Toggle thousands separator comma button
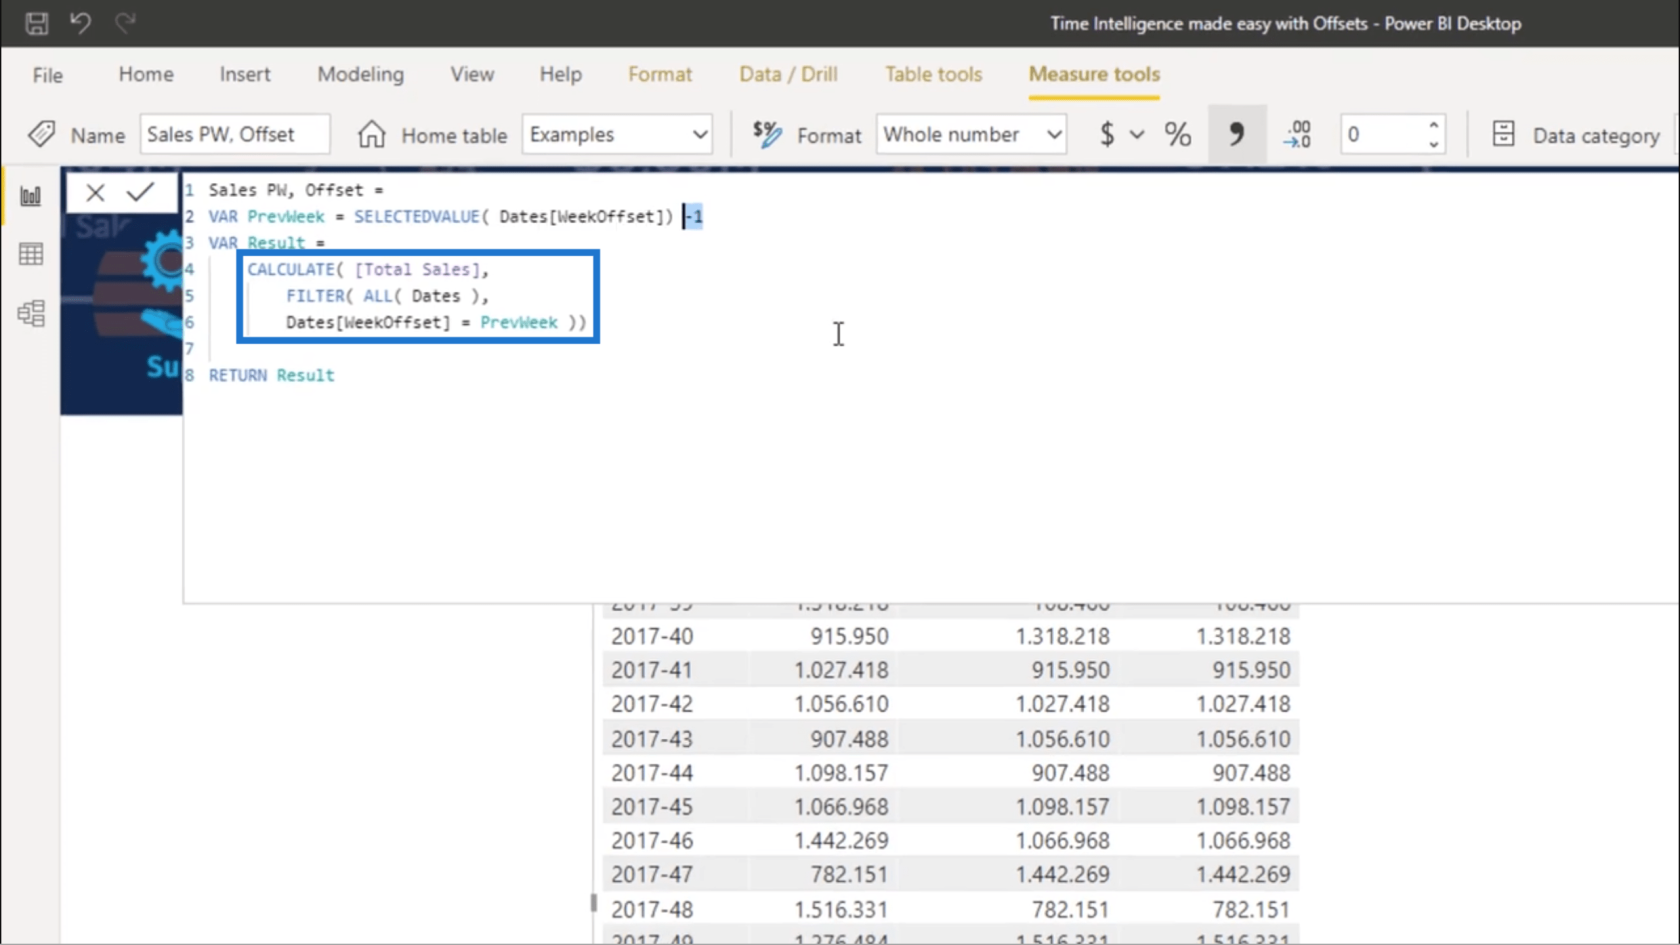The height and width of the screenshot is (945, 1680). (1237, 134)
